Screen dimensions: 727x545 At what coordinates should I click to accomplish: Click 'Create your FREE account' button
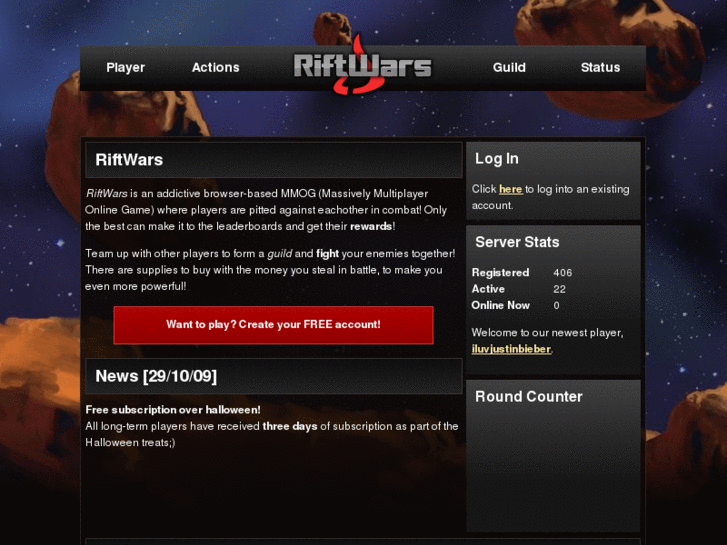click(274, 325)
